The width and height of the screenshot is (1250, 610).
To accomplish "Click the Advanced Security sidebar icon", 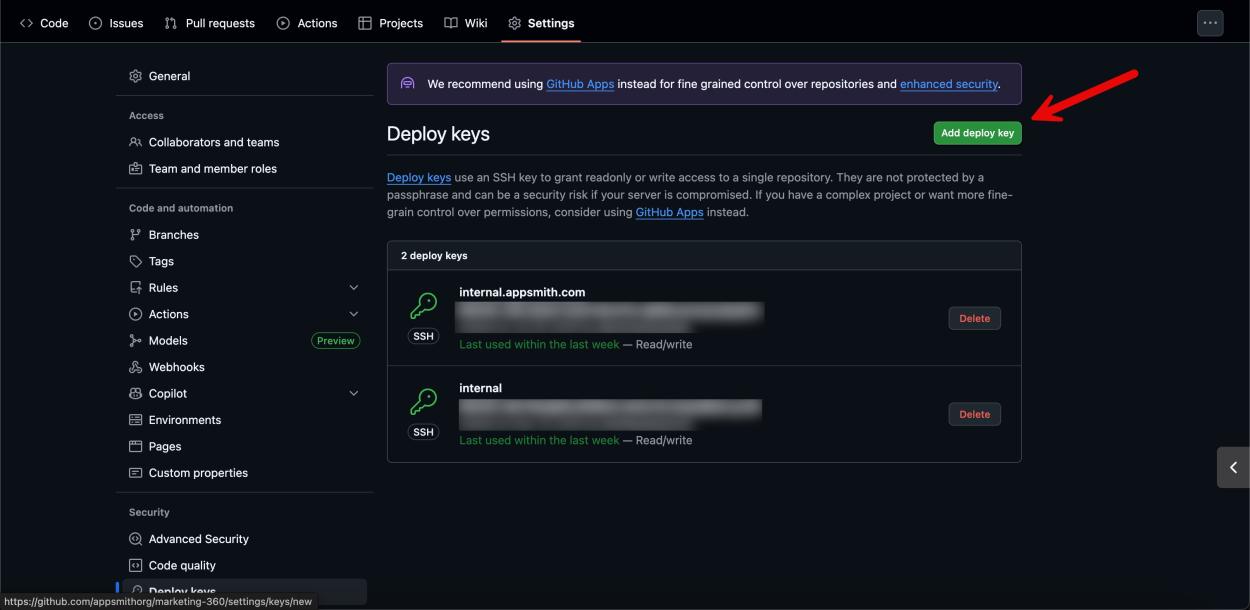I will [136, 538].
